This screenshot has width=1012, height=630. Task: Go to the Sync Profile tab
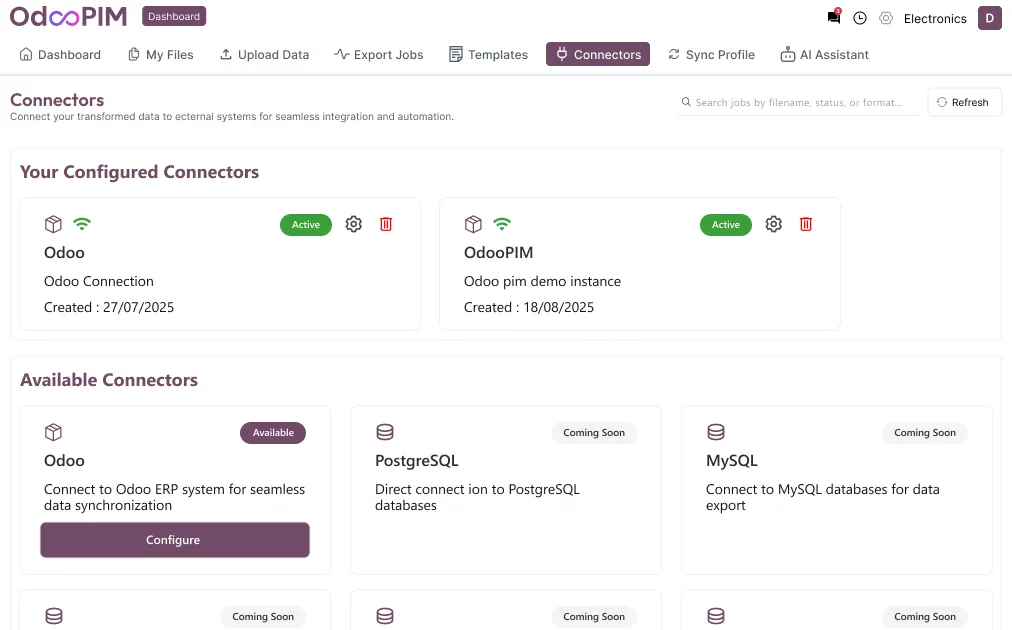(711, 54)
